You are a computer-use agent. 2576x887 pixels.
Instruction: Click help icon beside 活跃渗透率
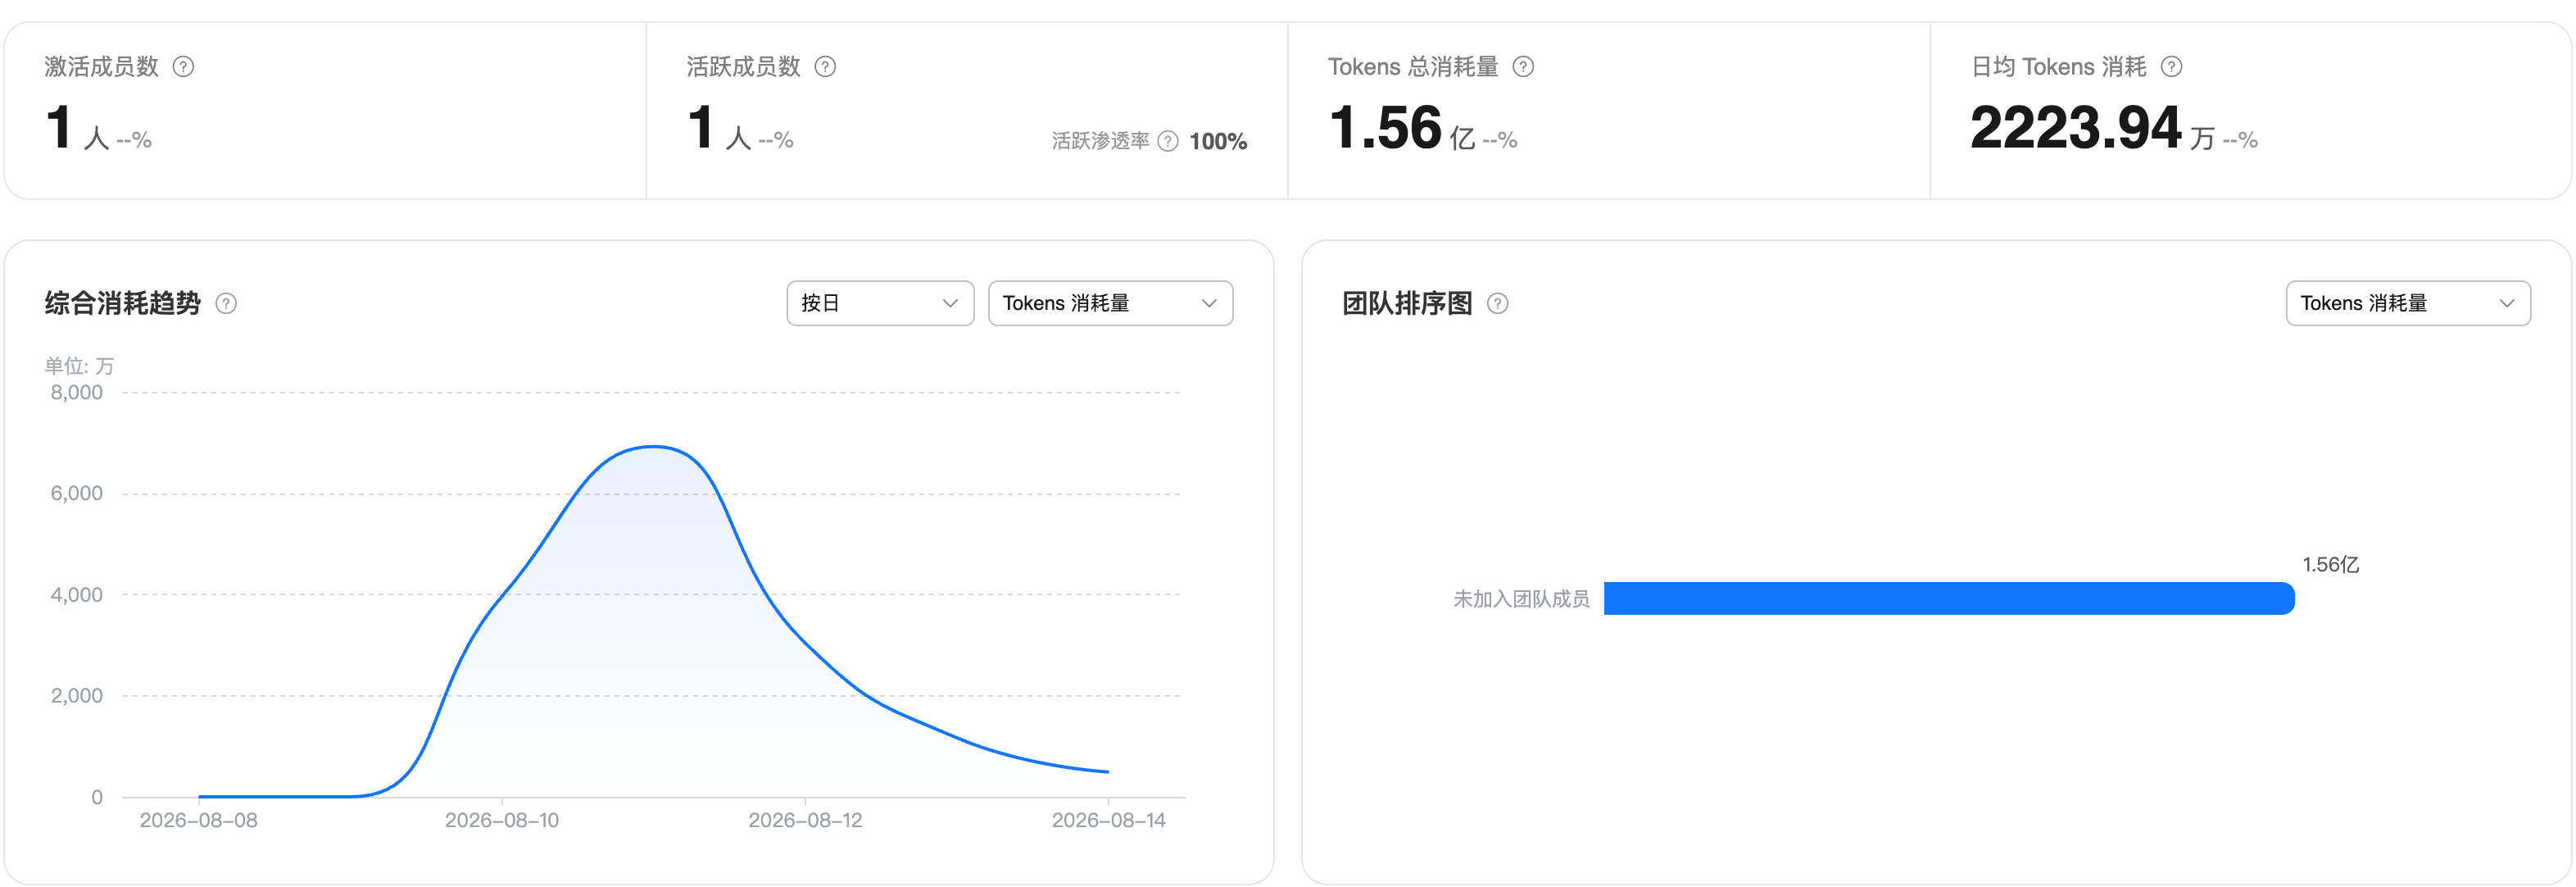tap(1168, 141)
